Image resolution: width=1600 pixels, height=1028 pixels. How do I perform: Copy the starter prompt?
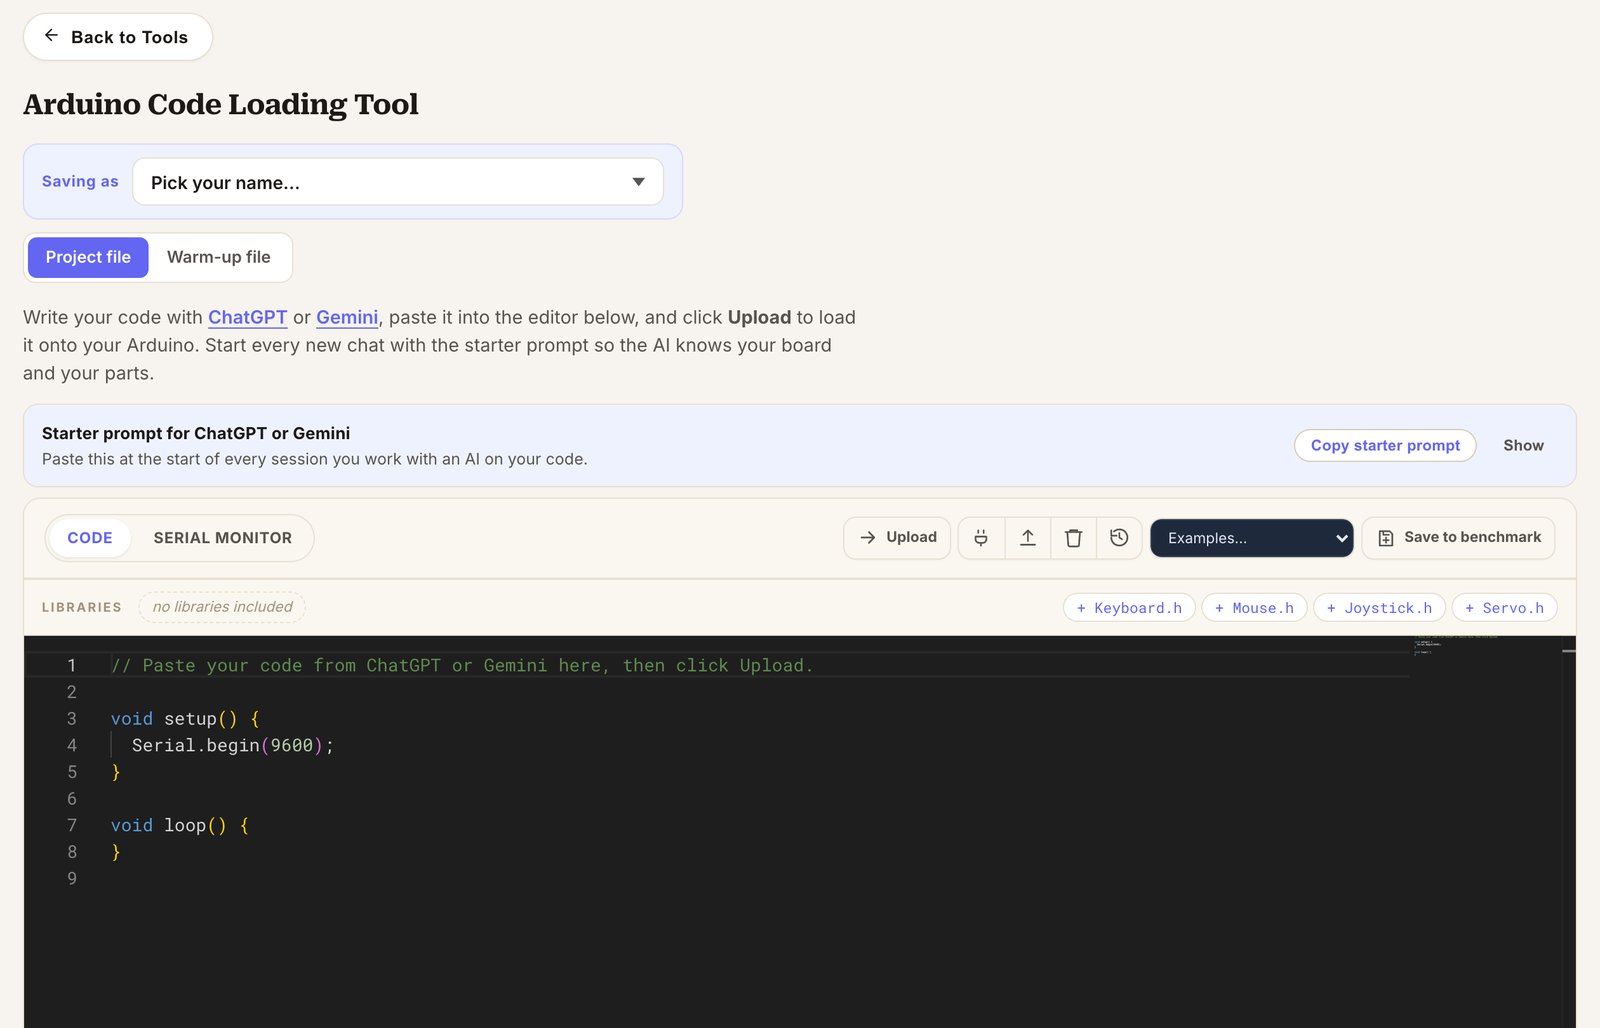(x=1385, y=446)
